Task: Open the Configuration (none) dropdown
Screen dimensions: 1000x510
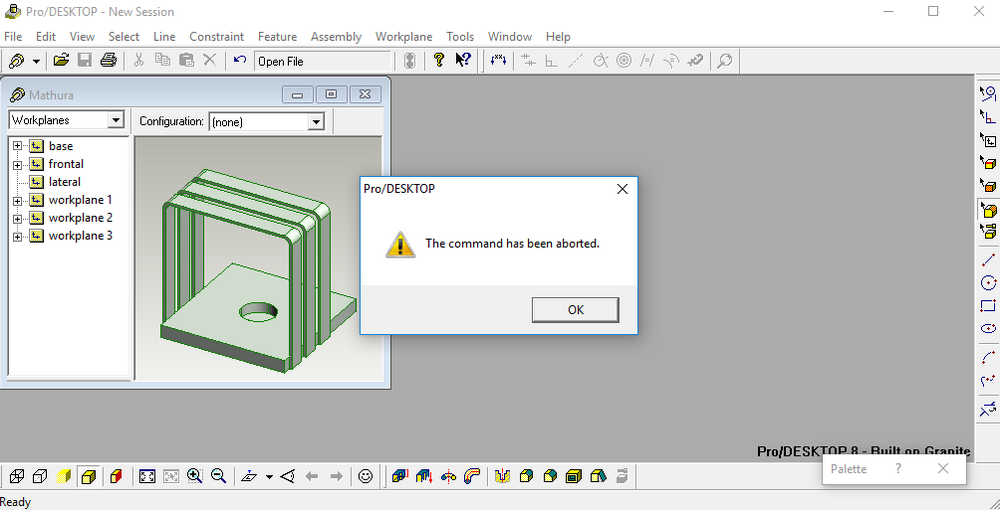Action: pos(316,122)
